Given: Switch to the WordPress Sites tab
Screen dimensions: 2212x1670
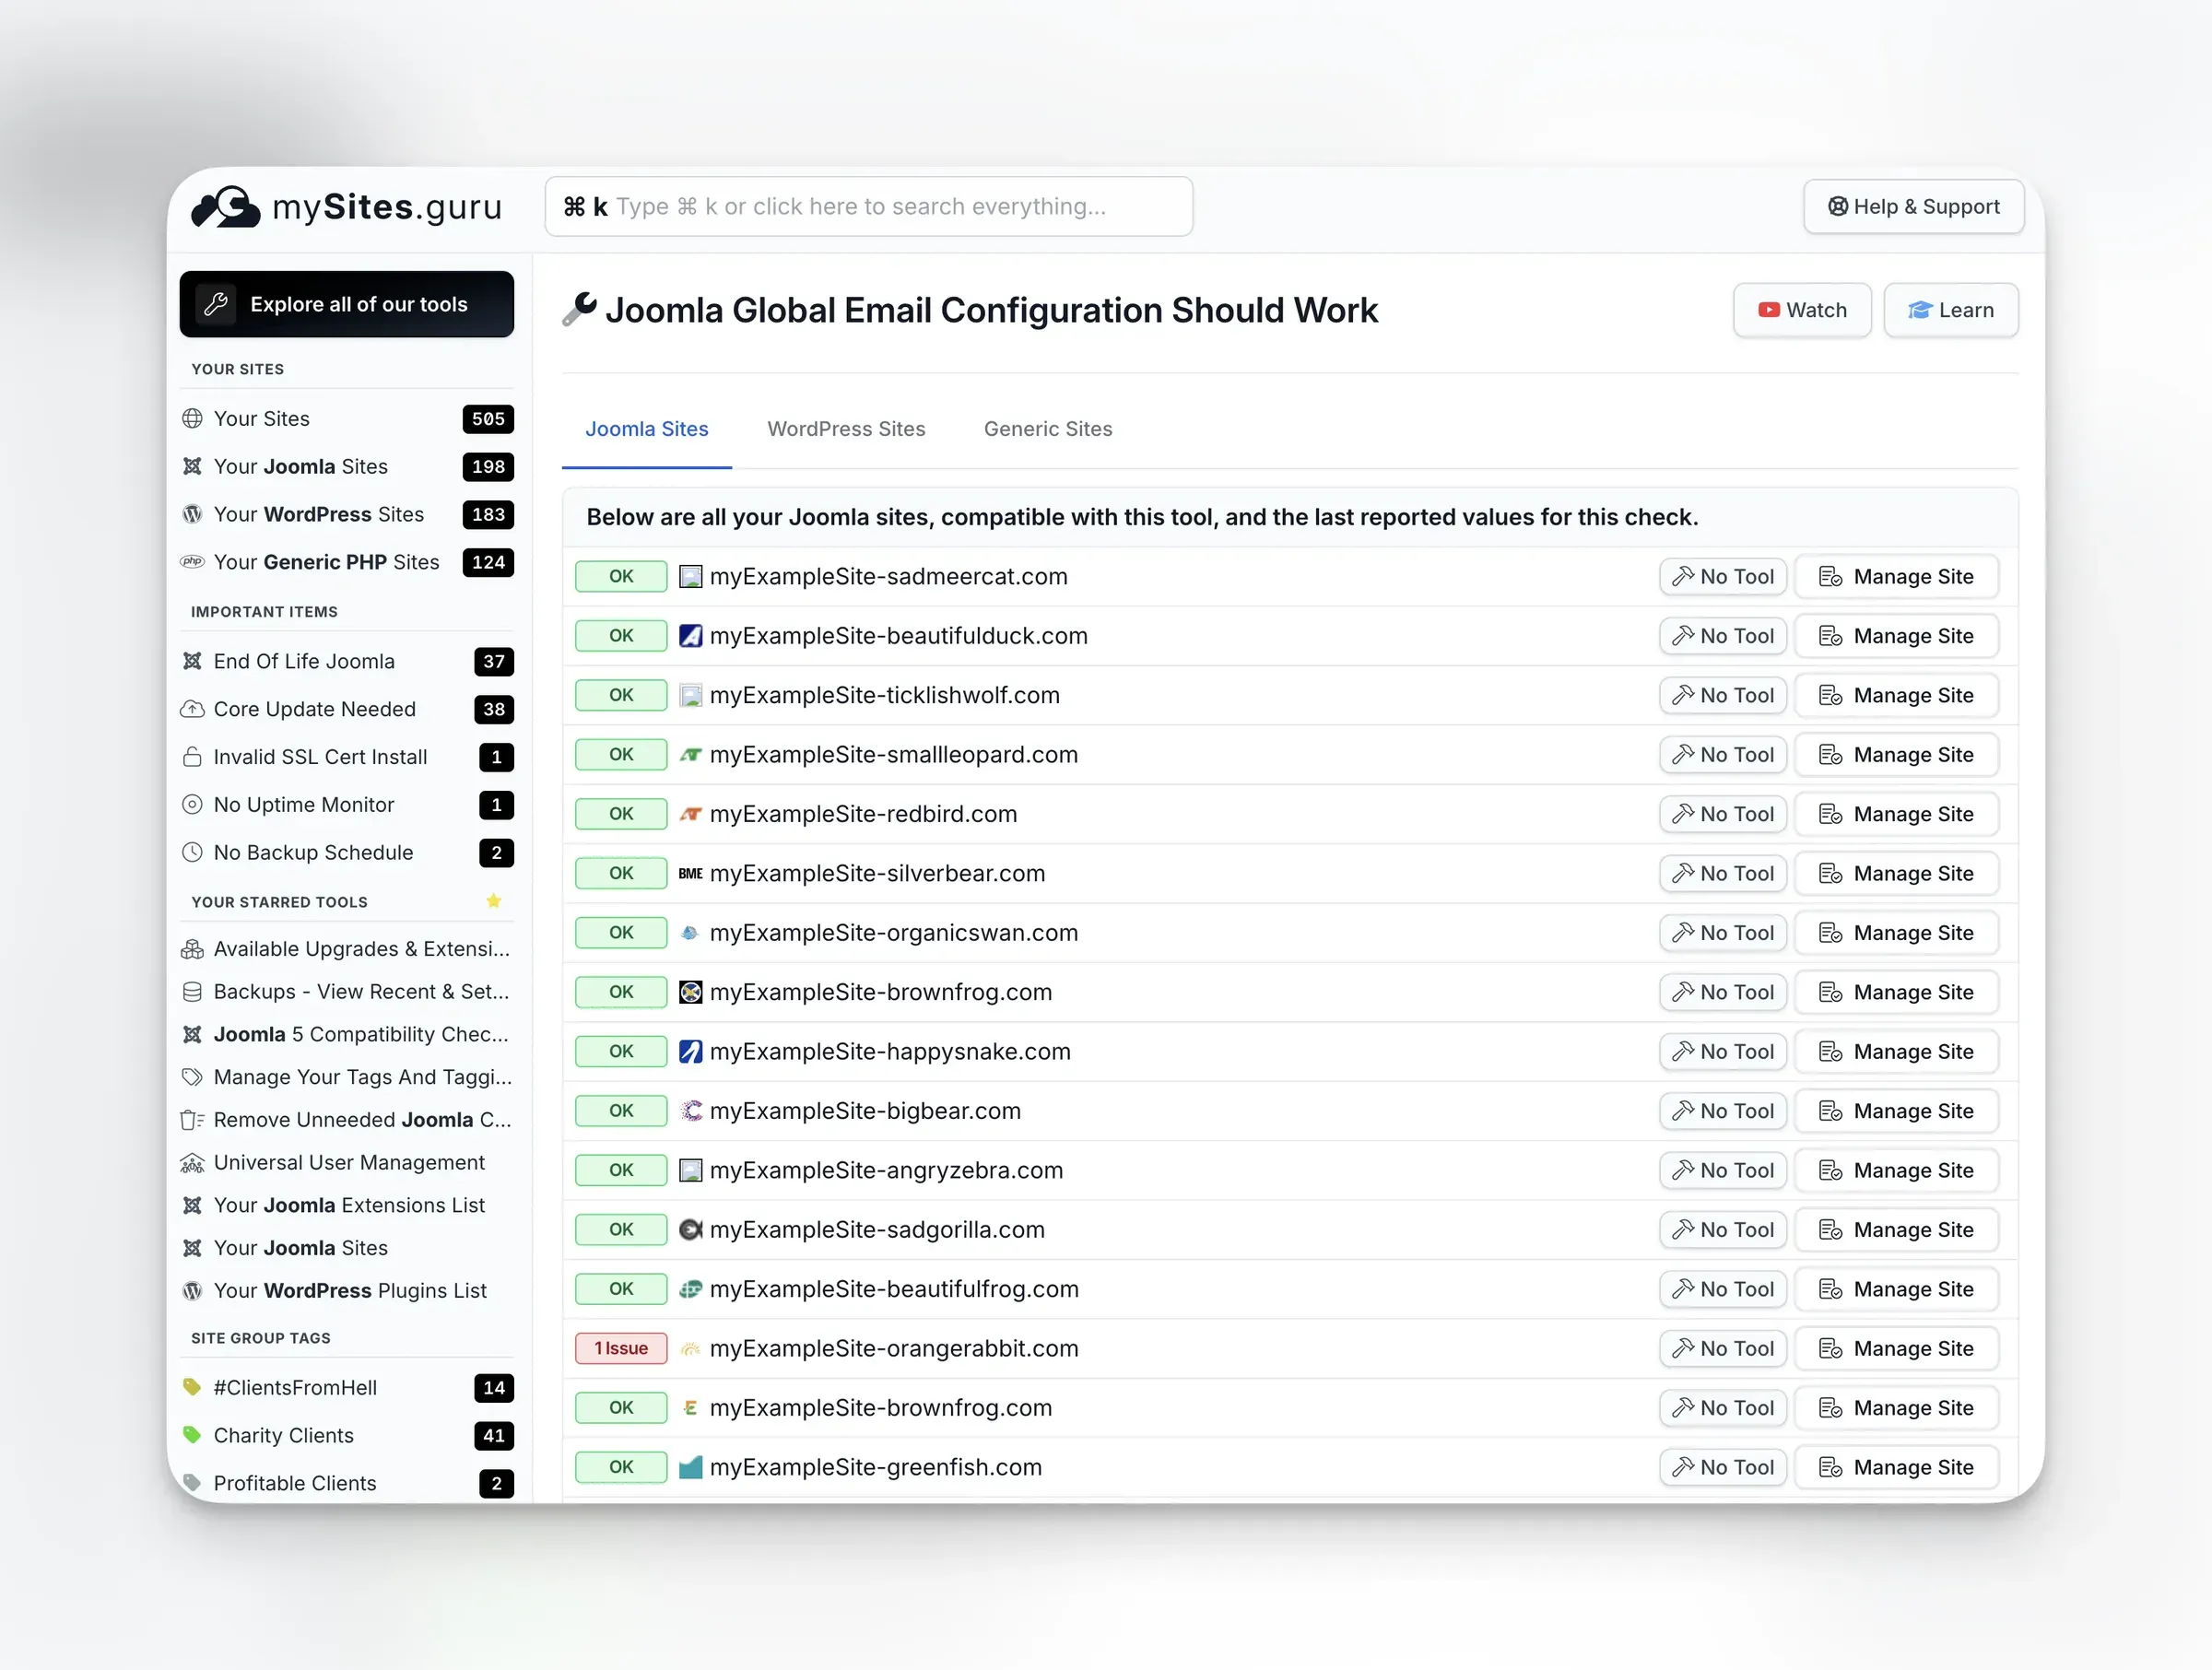Looking at the screenshot, I should pyautogui.click(x=846, y=428).
